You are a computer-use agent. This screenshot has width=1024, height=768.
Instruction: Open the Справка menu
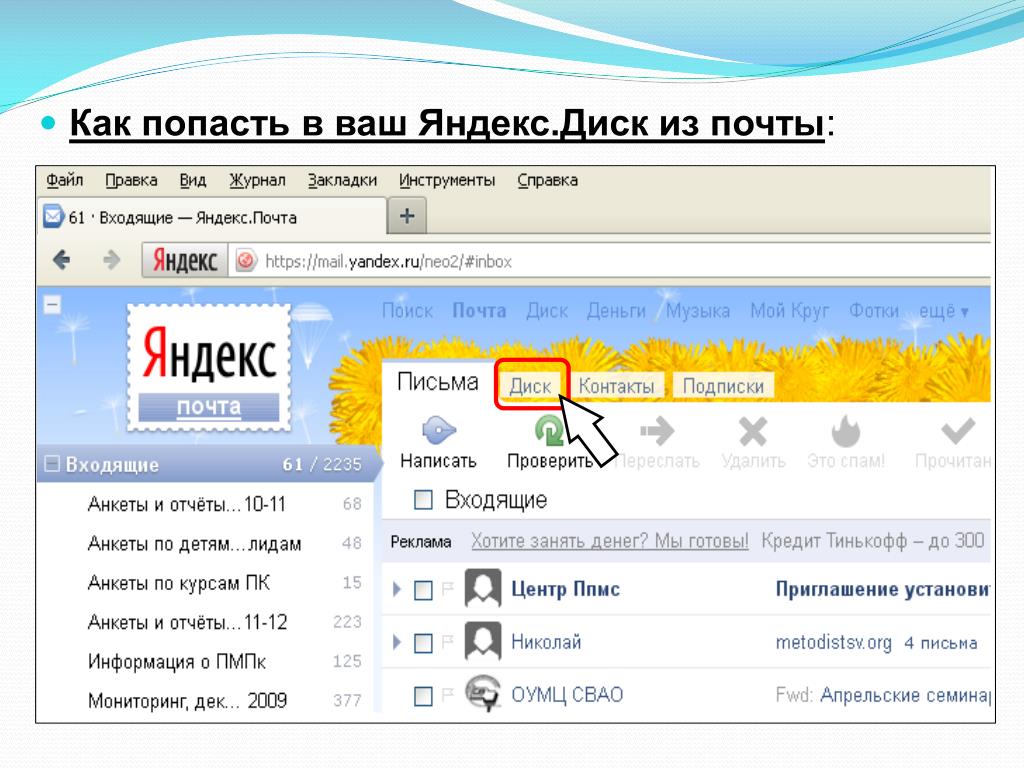click(547, 180)
